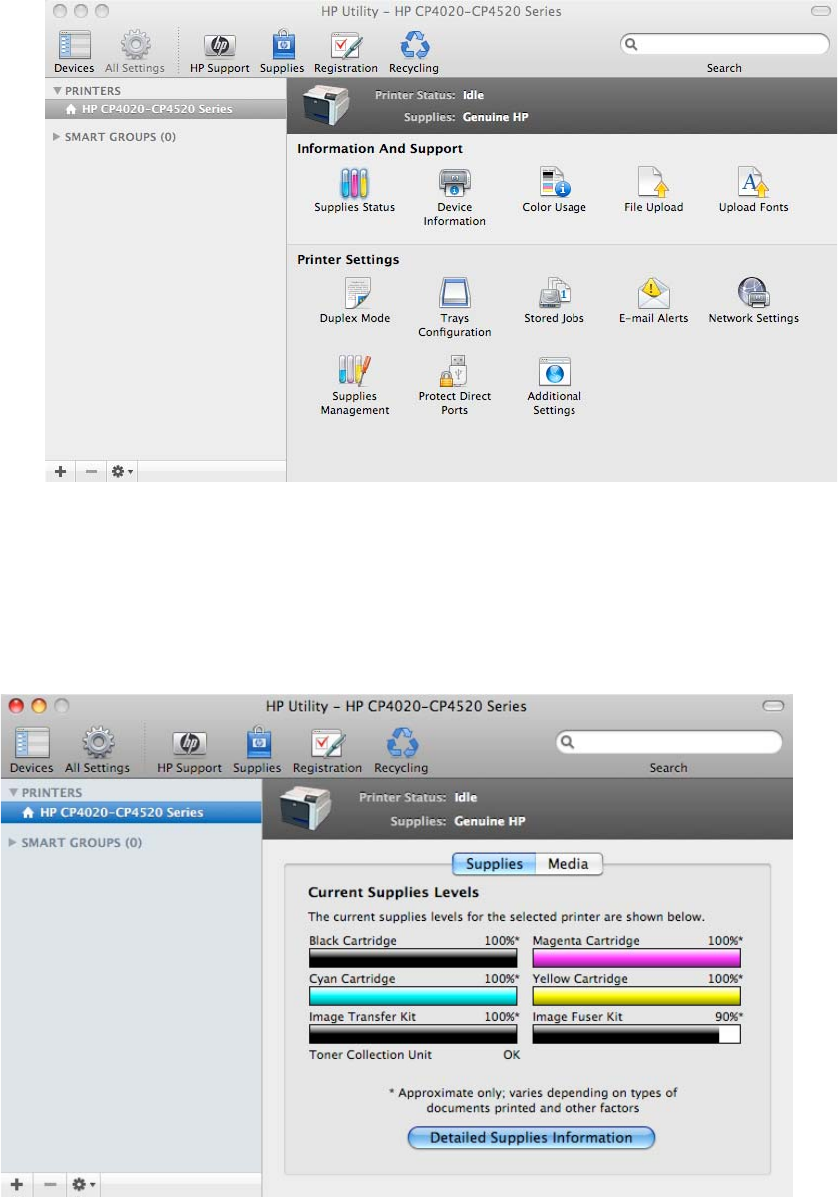Click Cyan Cartridge level bar

click(x=413, y=996)
